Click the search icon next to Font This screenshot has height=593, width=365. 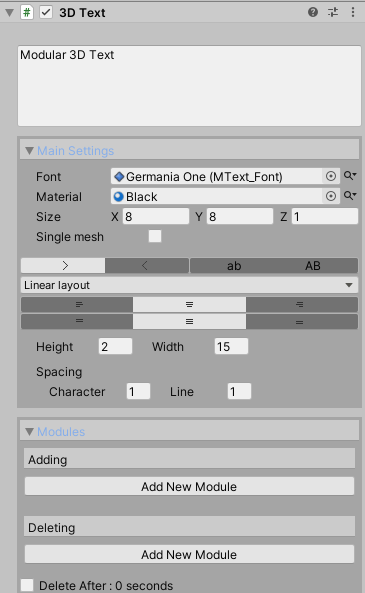(350, 175)
